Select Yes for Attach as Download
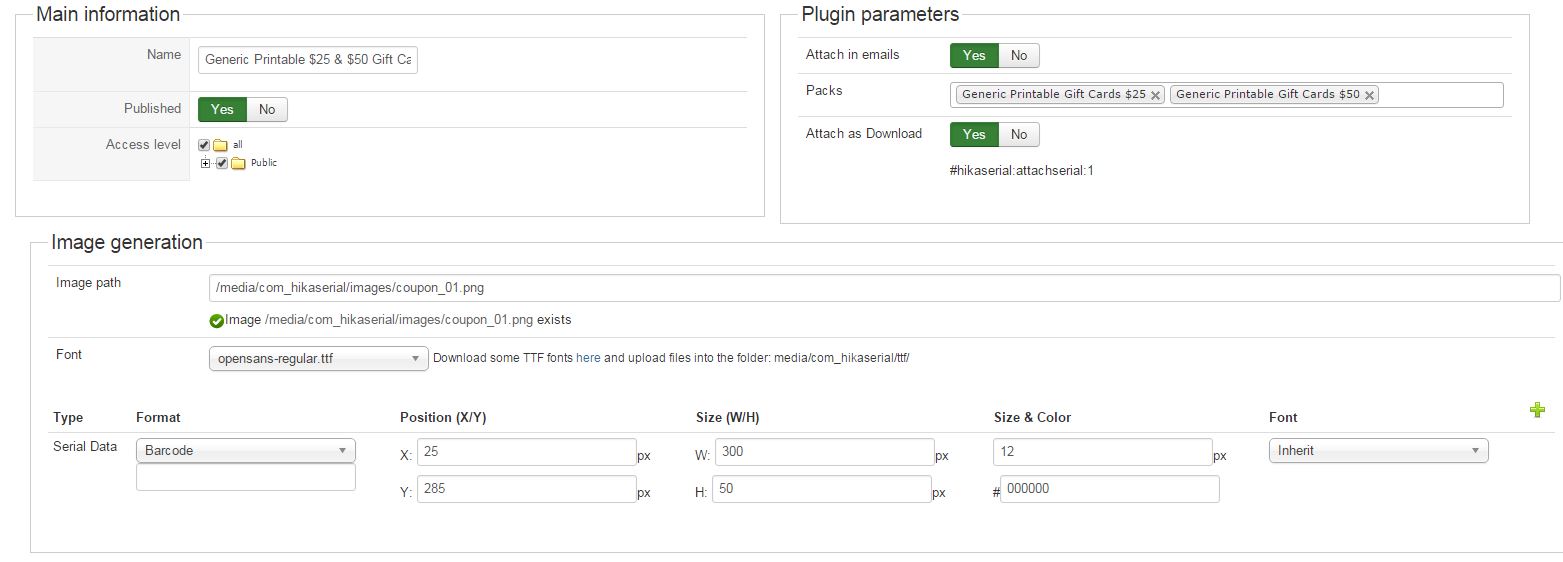The height and width of the screenshot is (562, 1563). click(973, 134)
